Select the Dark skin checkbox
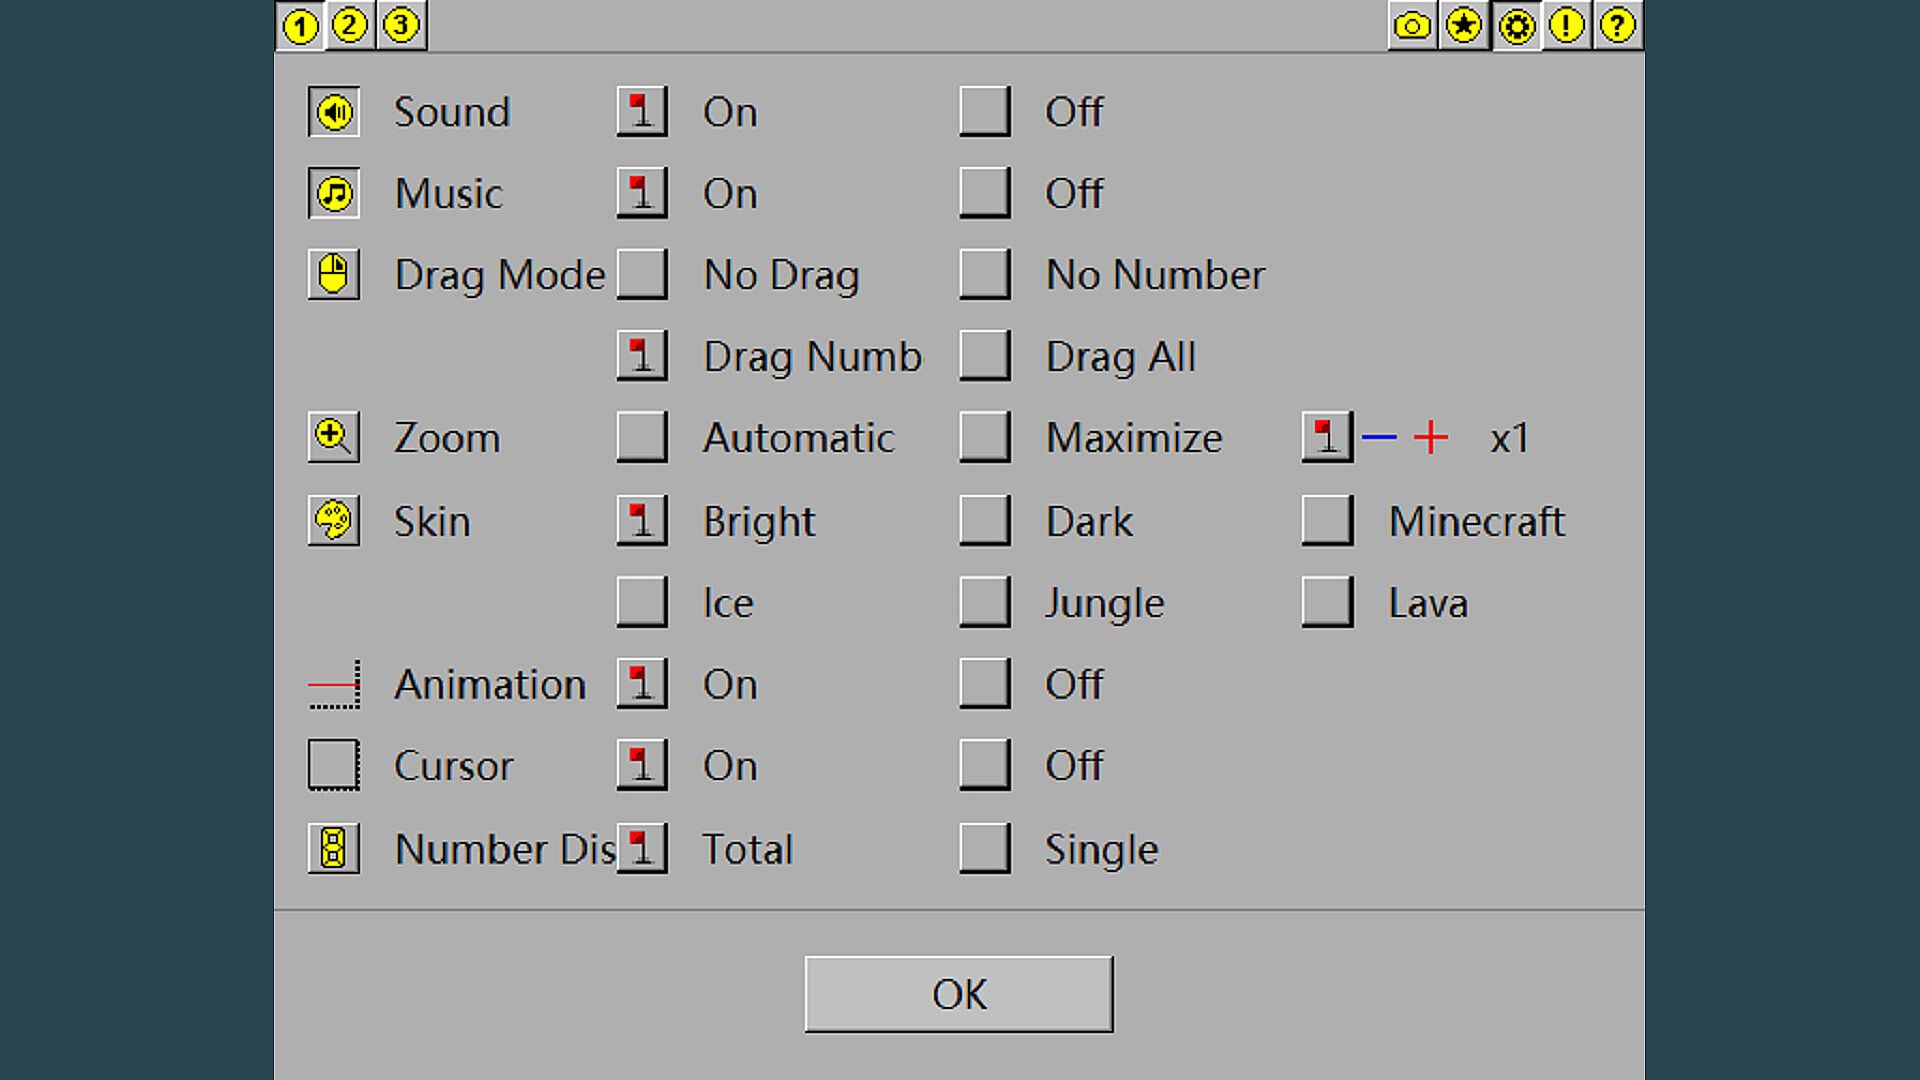 [984, 521]
